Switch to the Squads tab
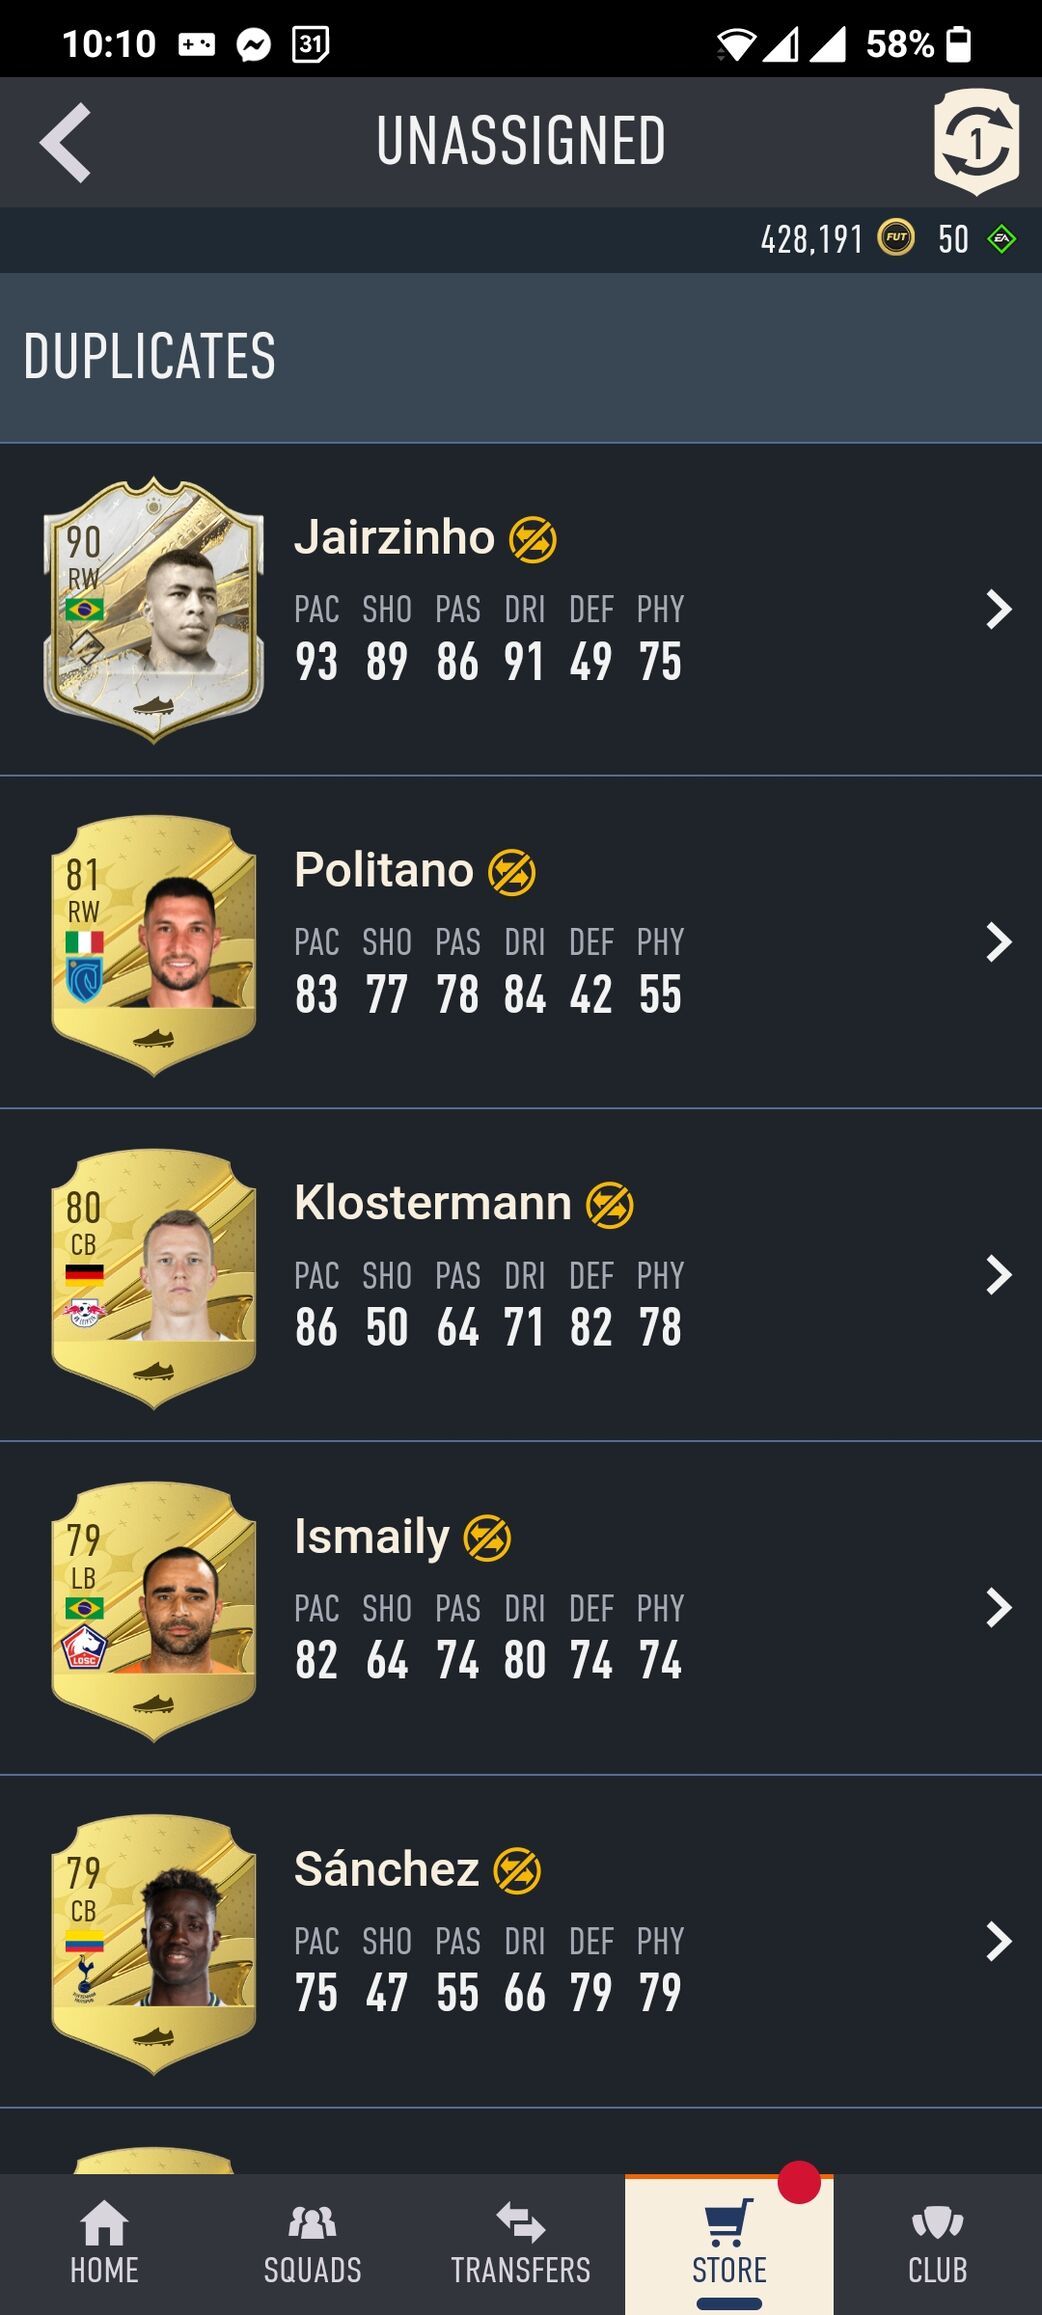Viewport: 1042px width, 2315px height. [312, 2243]
